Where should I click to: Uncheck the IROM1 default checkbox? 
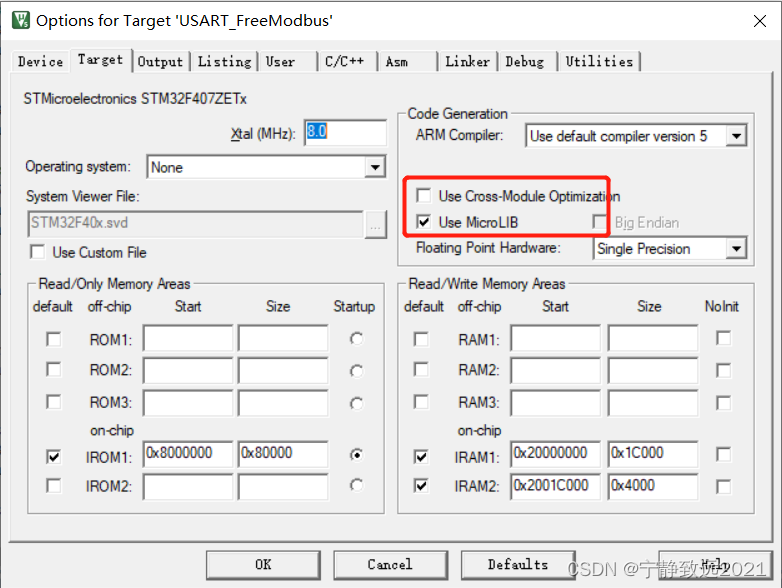[x=54, y=456]
